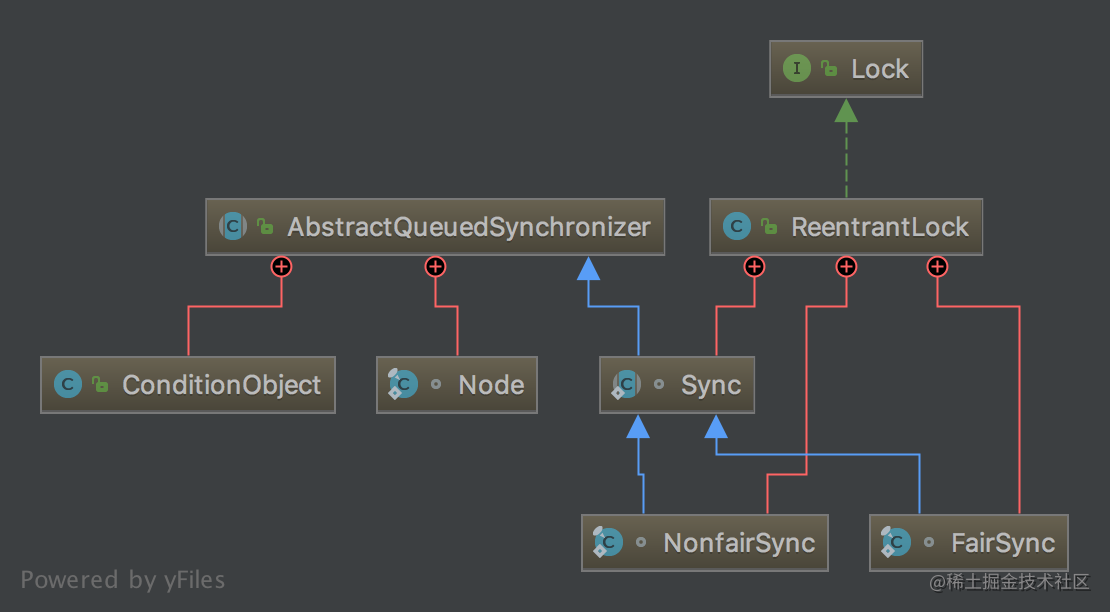Click the package-private dot icon on FairSync
The height and width of the screenshot is (612, 1110).
(929, 542)
